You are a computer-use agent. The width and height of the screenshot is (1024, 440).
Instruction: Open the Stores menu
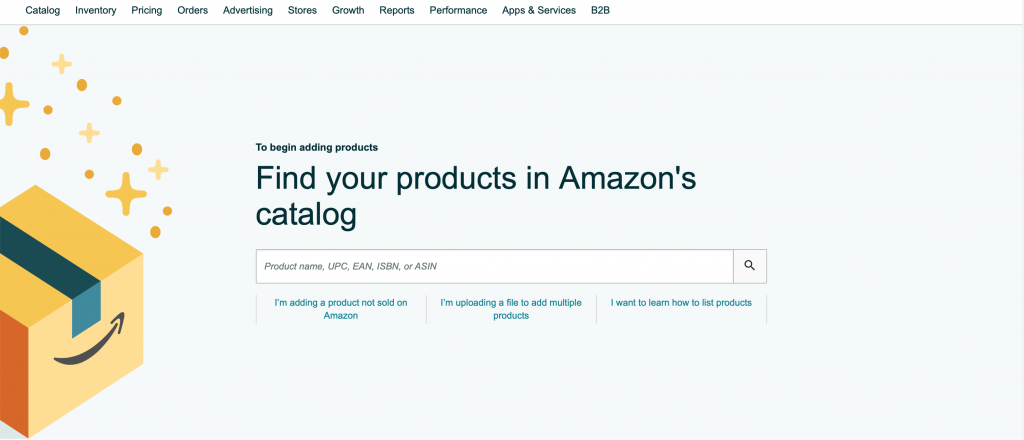coord(302,10)
